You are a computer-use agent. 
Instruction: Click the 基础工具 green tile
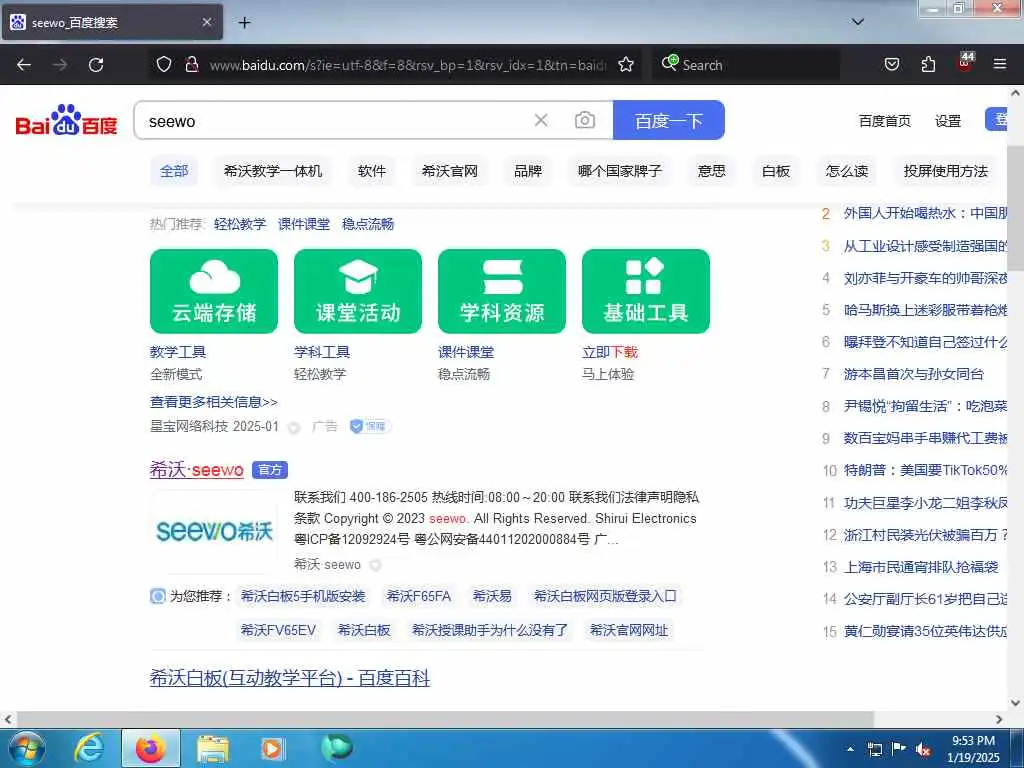coord(646,291)
